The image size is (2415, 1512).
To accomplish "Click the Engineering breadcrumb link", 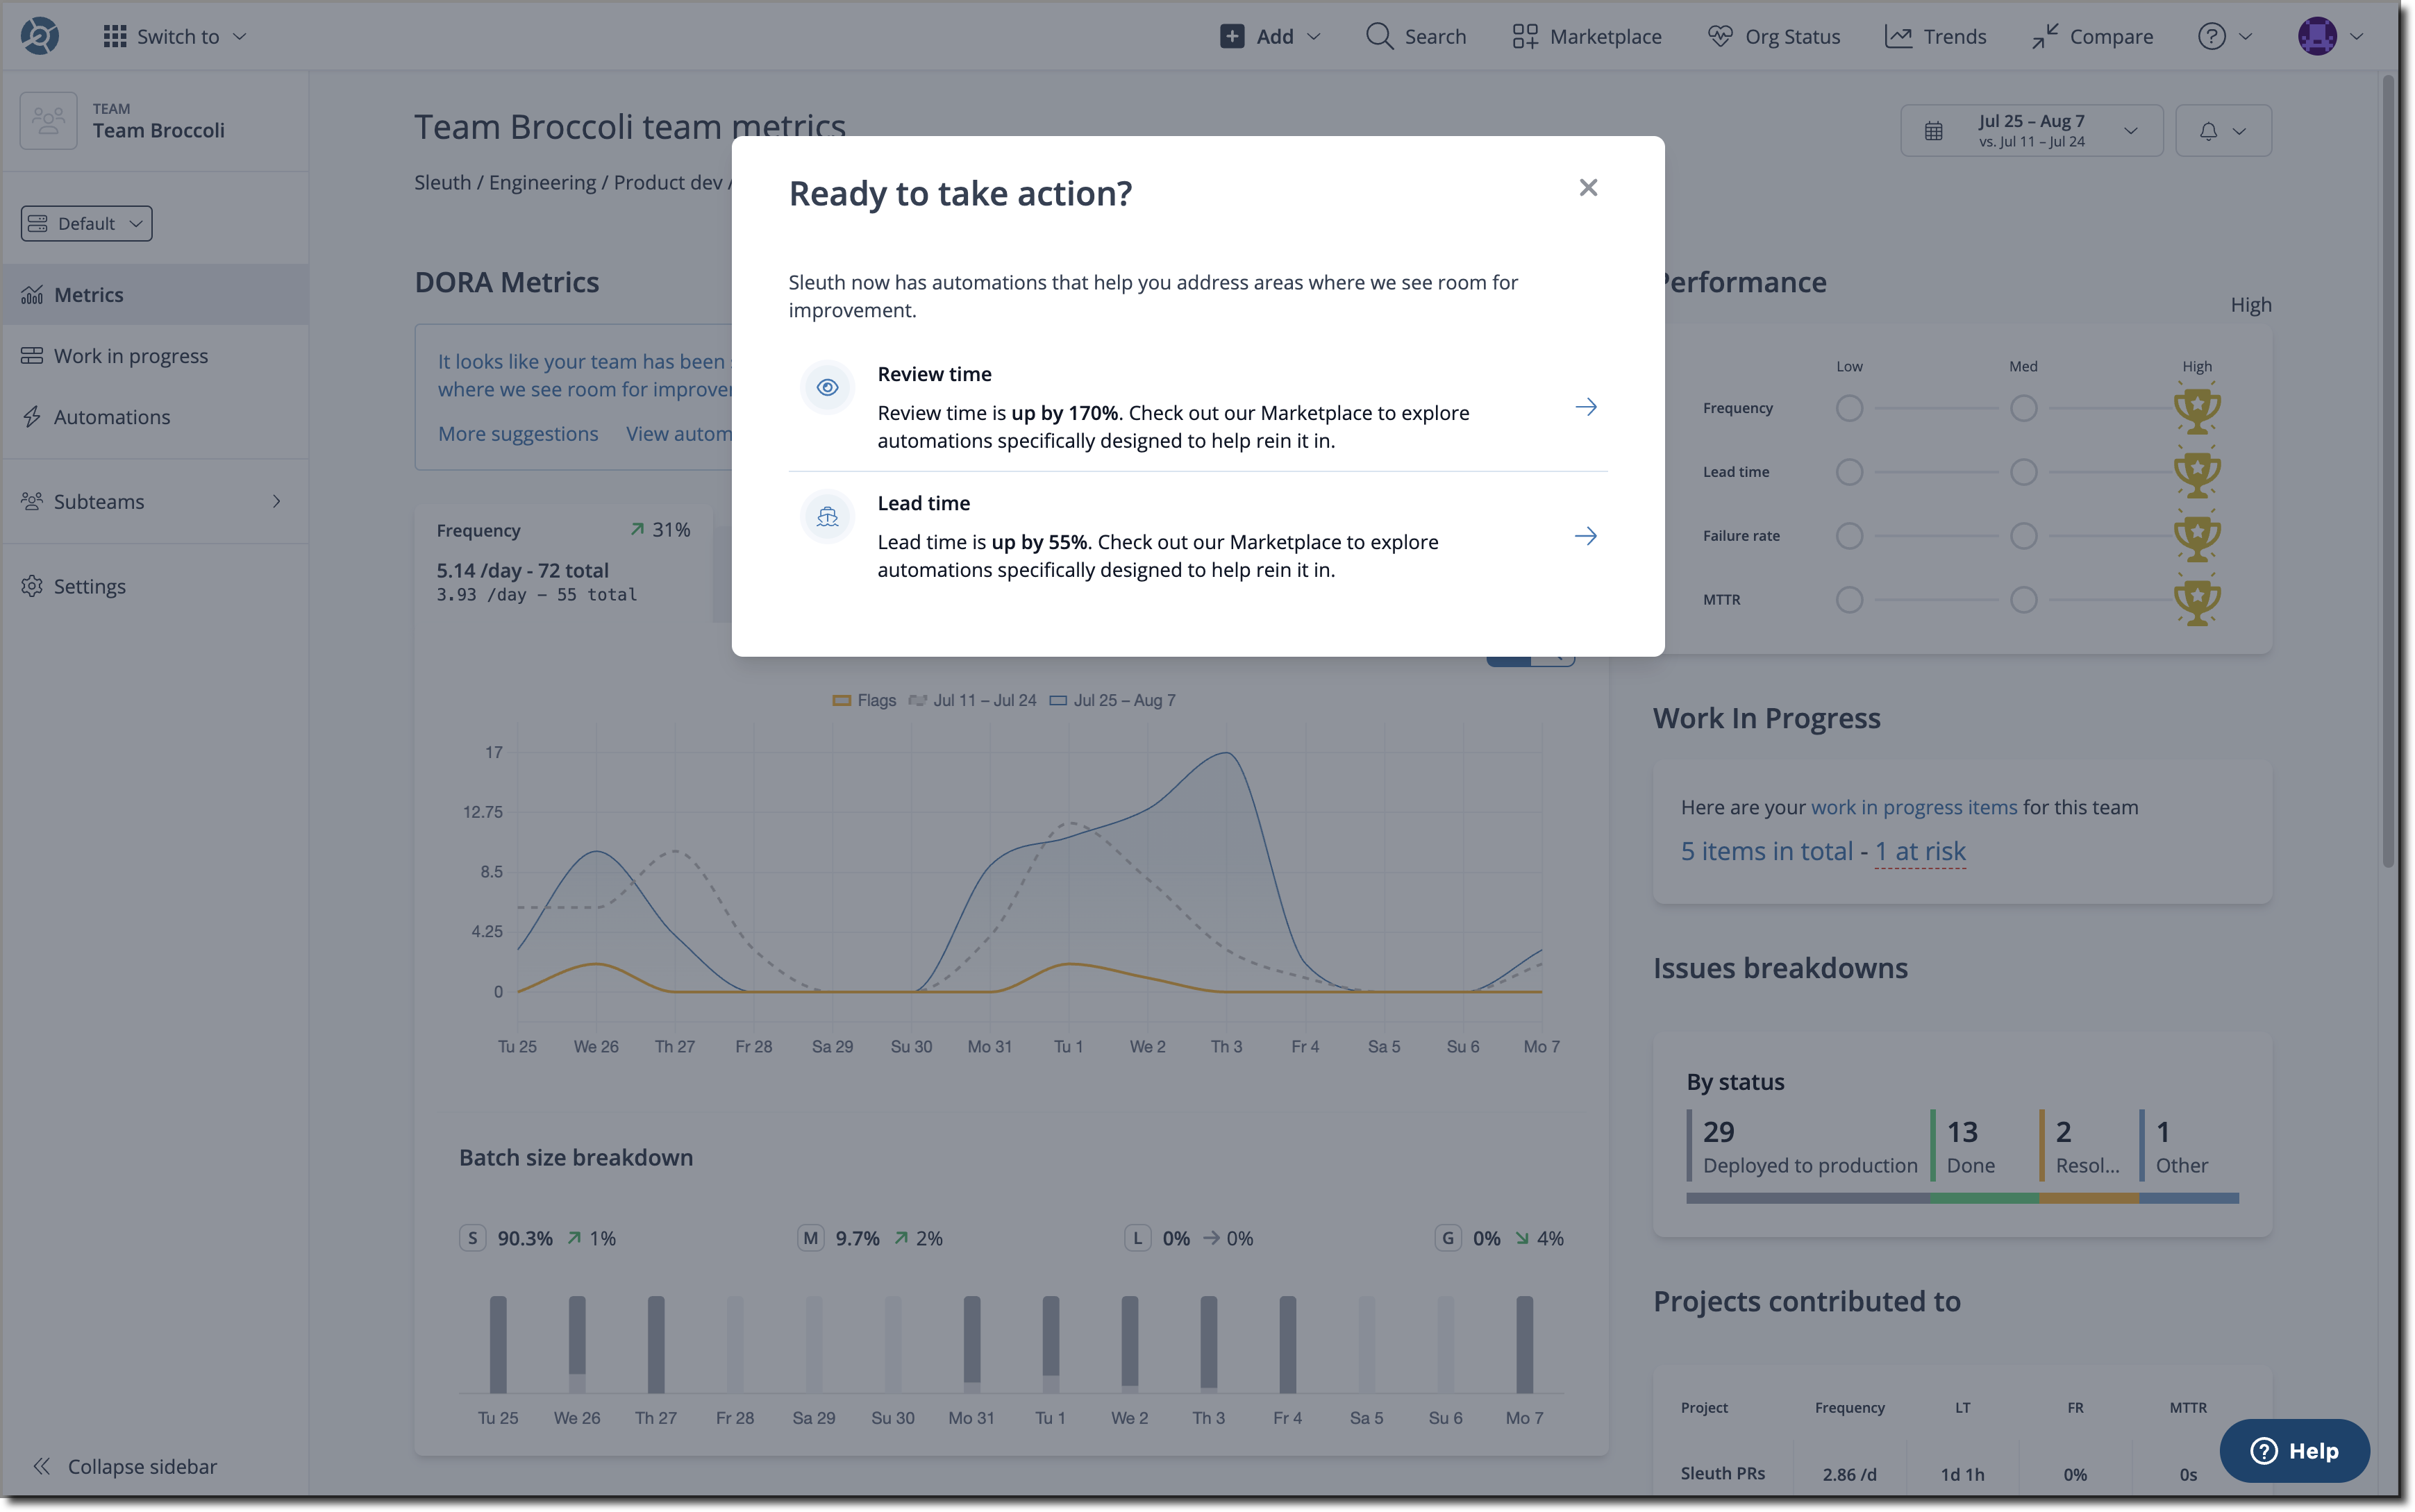I will [x=542, y=182].
